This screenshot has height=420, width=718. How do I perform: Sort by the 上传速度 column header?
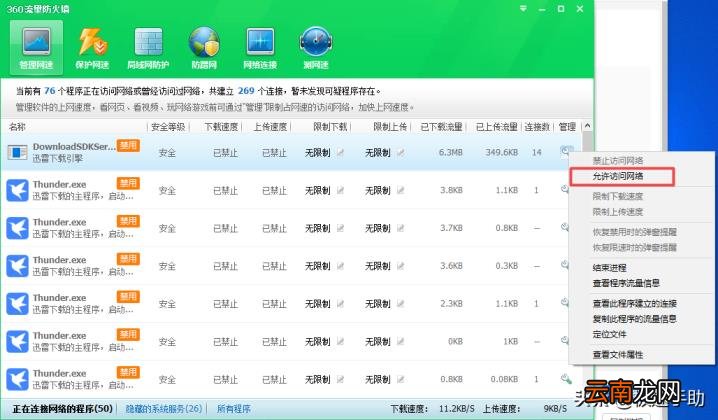270,127
